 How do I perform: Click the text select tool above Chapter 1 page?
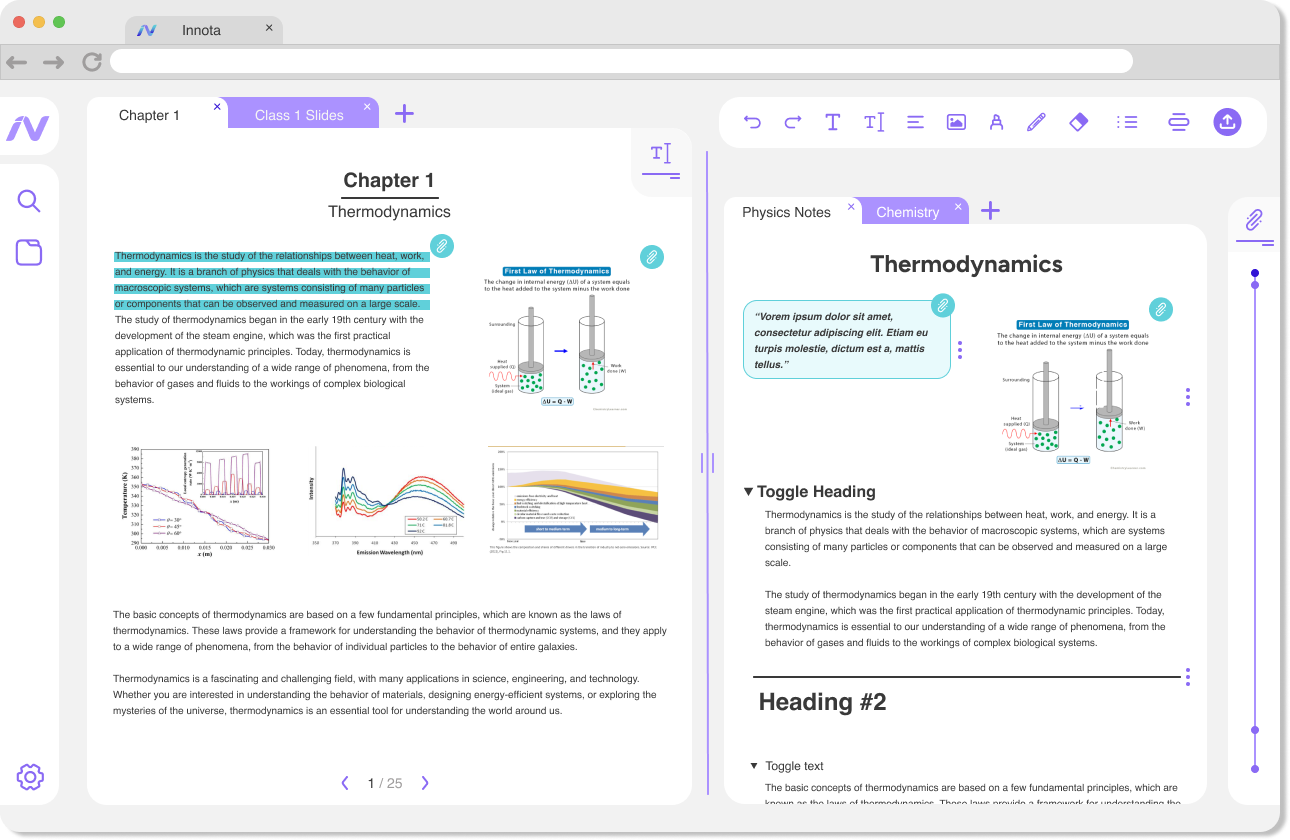click(x=661, y=153)
